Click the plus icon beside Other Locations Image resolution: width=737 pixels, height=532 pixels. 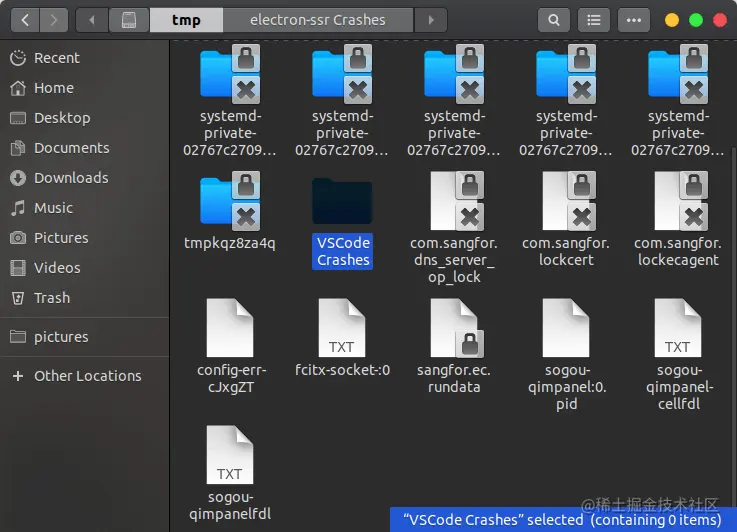(18, 376)
